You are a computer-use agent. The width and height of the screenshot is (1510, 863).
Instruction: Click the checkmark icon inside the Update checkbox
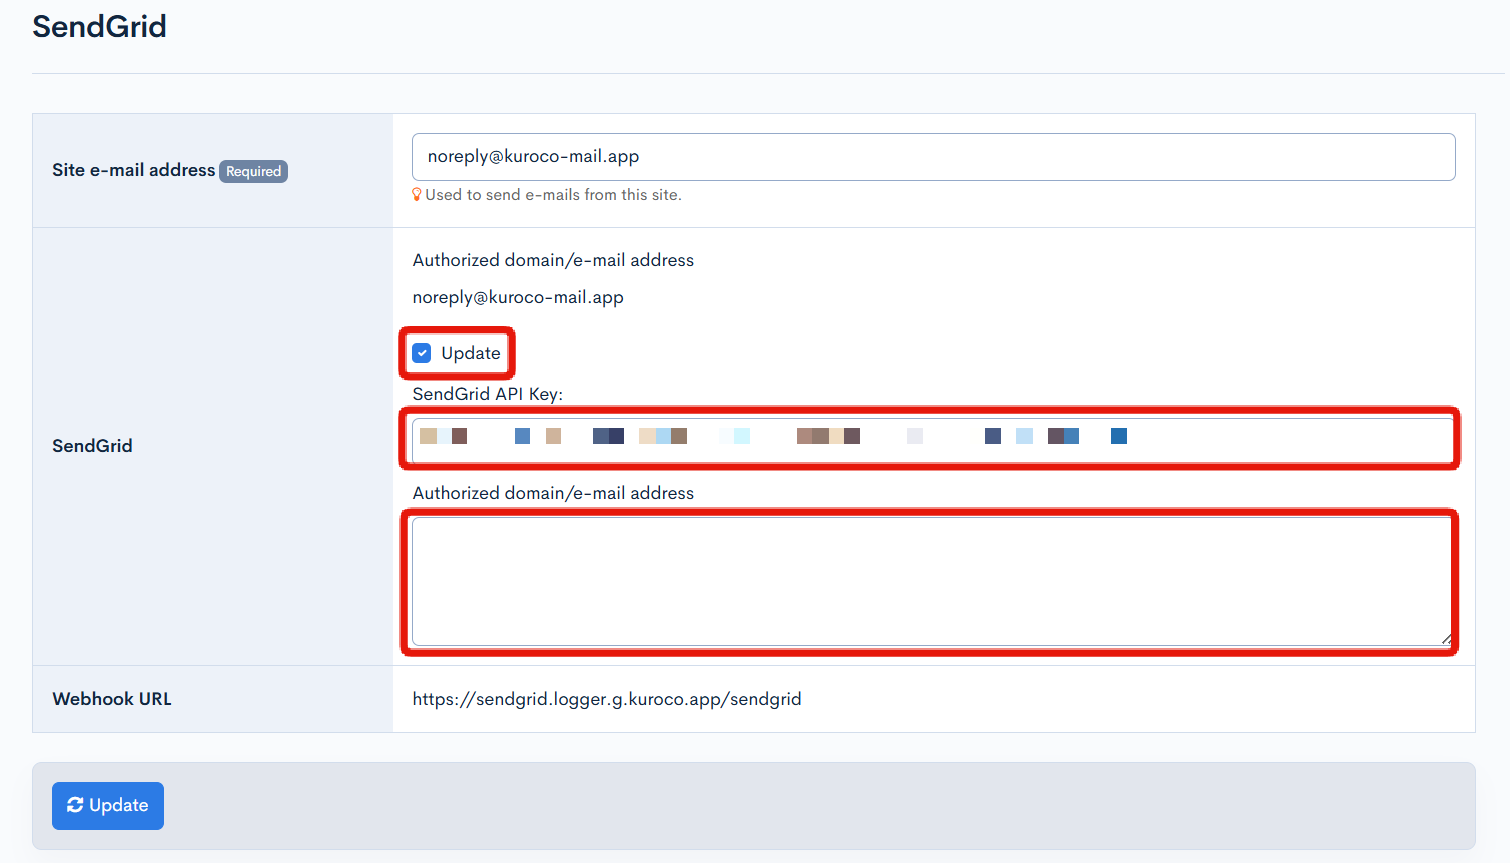click(x=421, y=352)
